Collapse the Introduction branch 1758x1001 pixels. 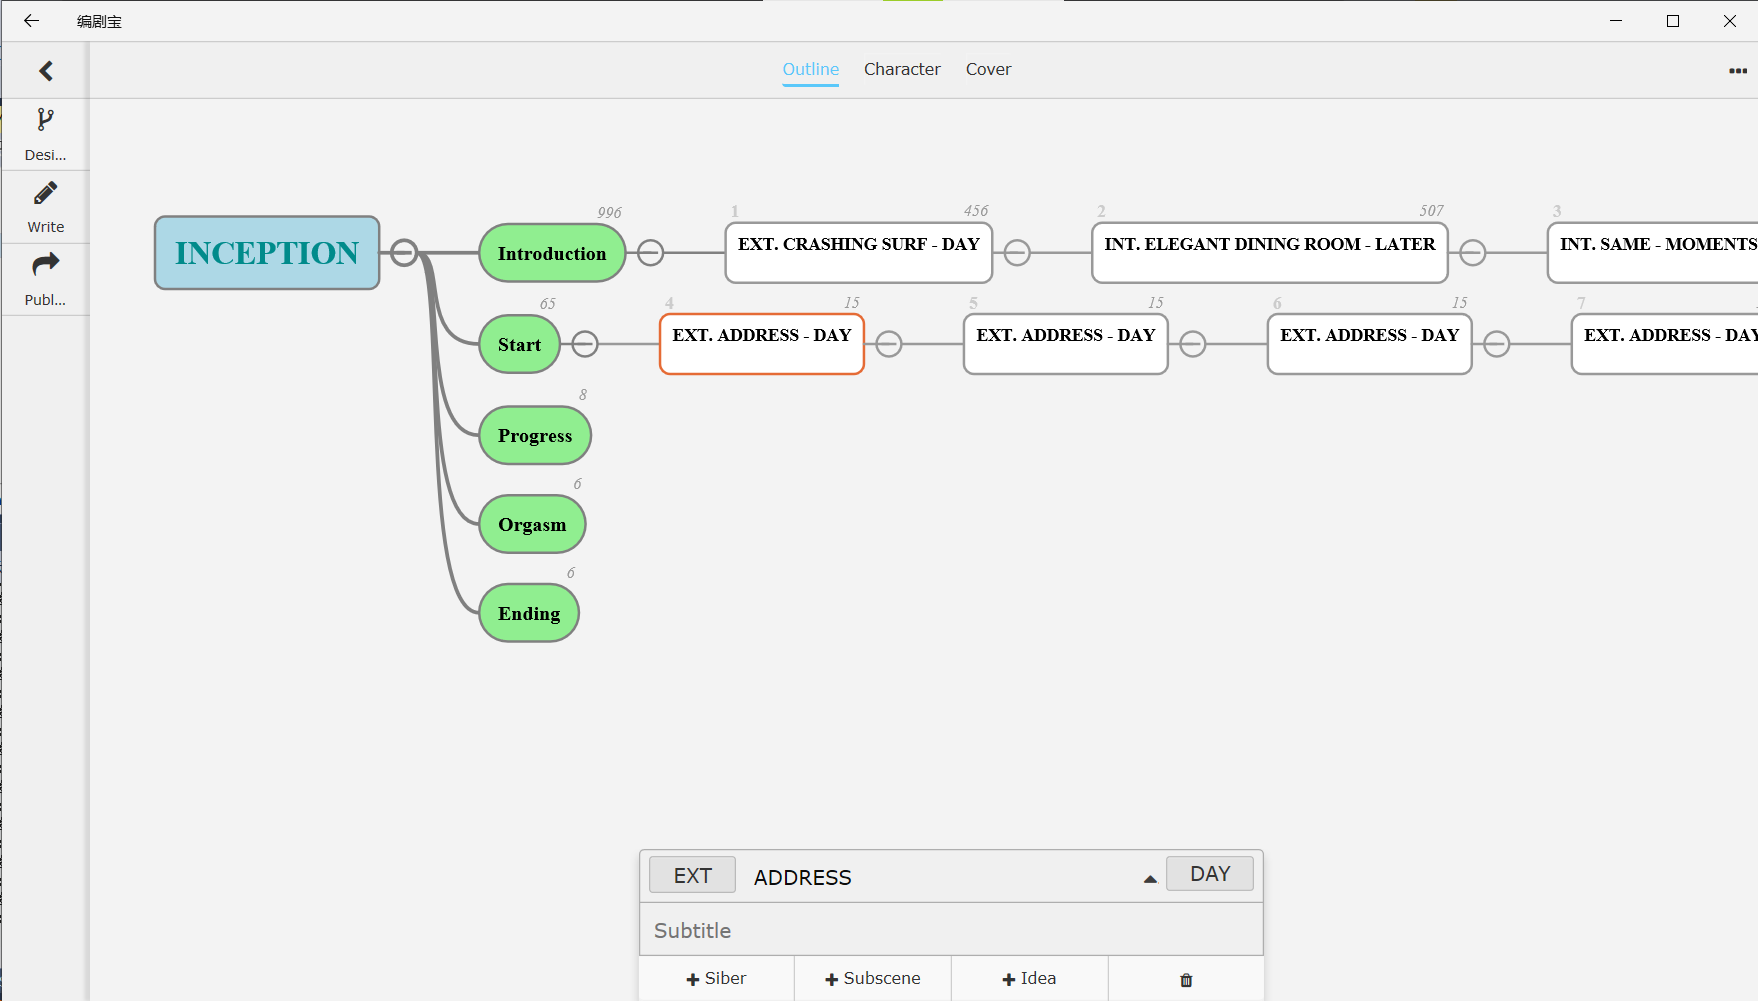coord(650,253)
